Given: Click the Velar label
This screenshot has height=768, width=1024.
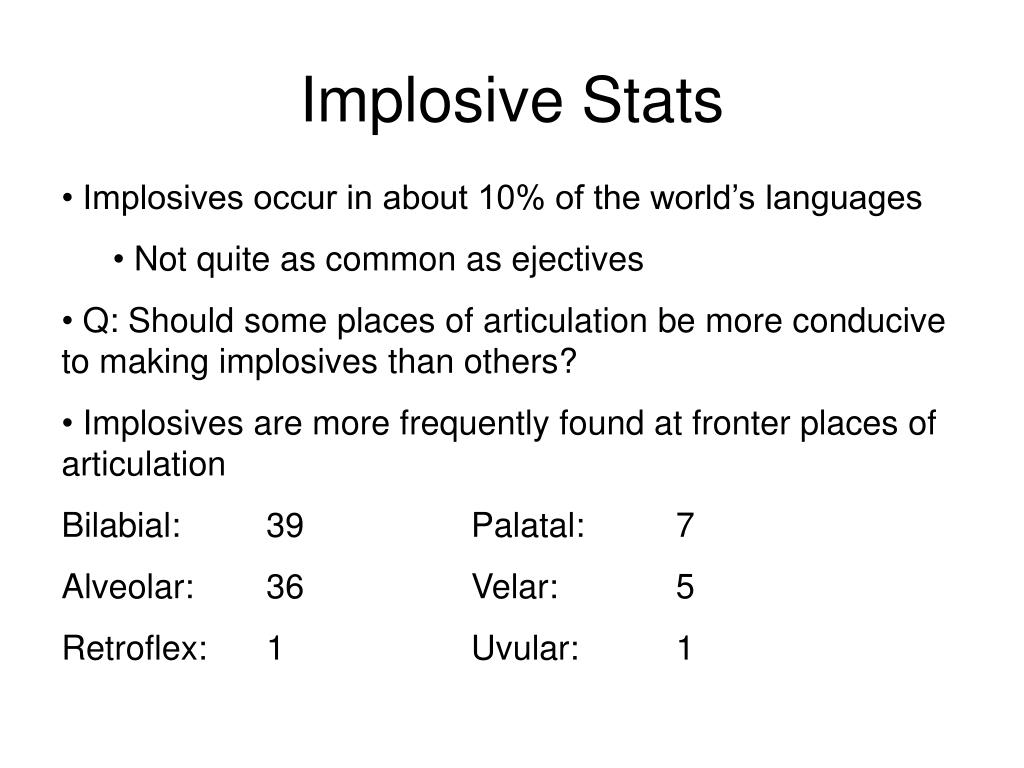Looking at the screenshot, I should [515, 586].
